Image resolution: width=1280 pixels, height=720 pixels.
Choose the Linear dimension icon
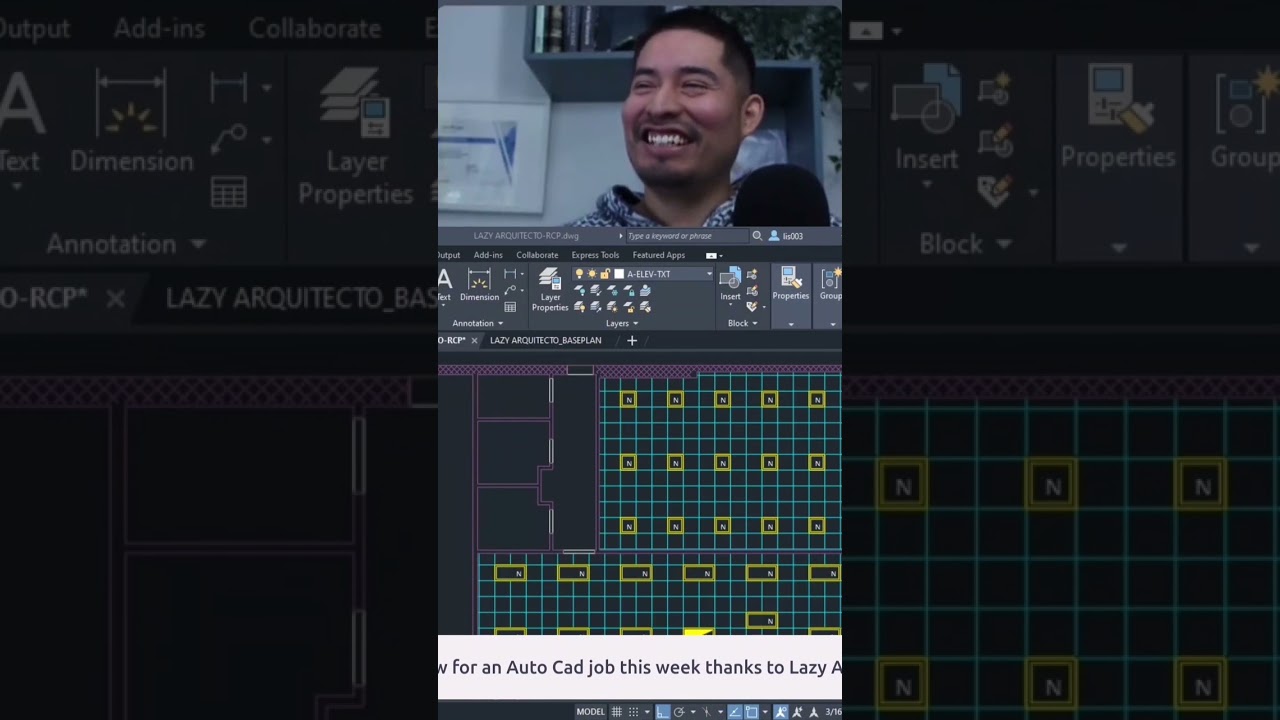[510, 274]
